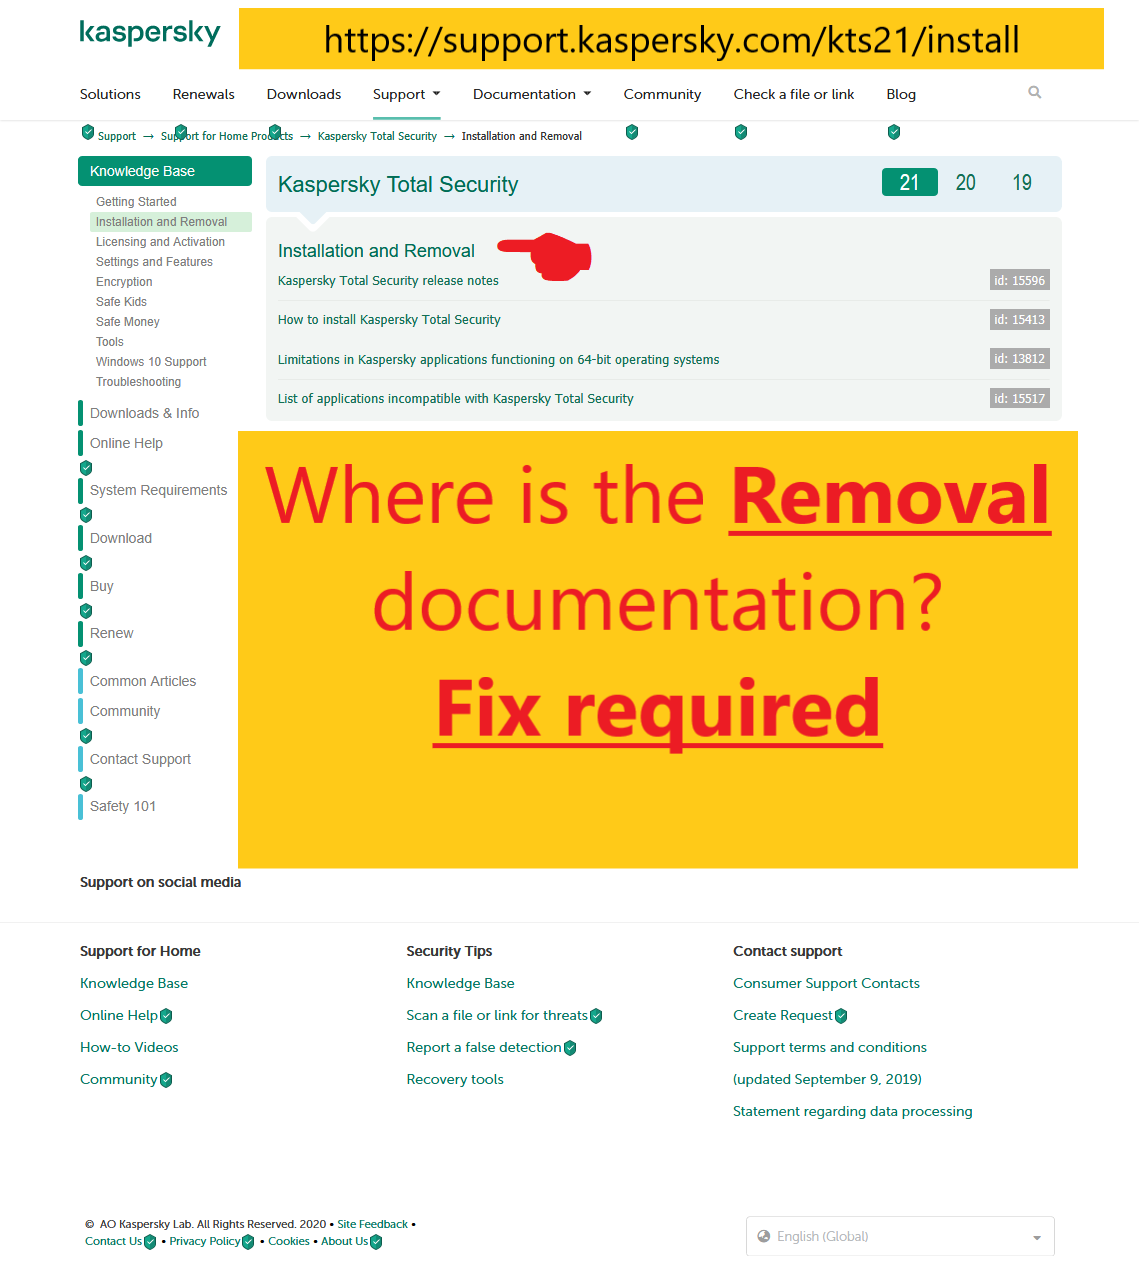
Task: Open List of incompatible applications article
Action: 455,399
